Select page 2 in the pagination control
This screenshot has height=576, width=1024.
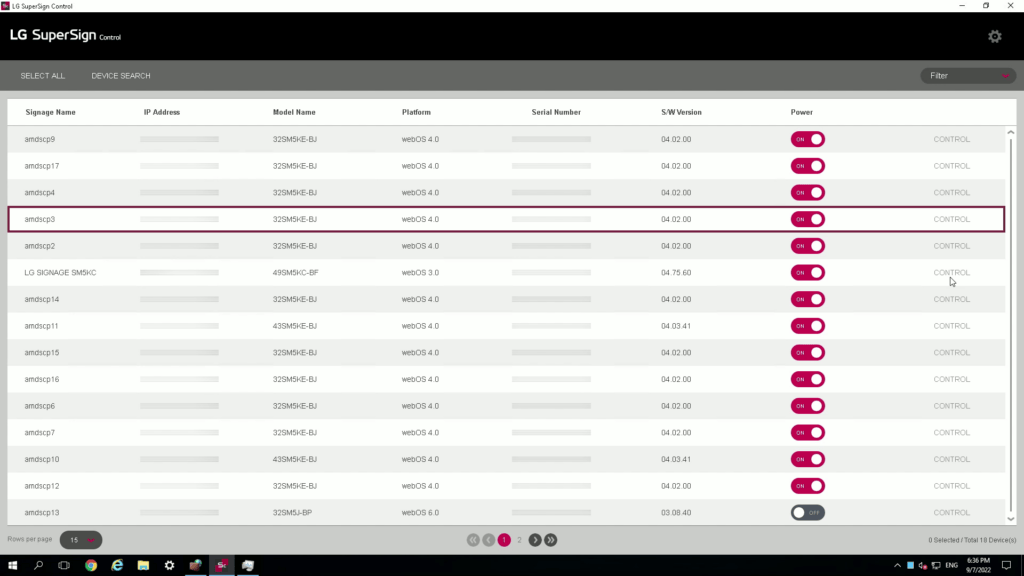pos(519,539)
